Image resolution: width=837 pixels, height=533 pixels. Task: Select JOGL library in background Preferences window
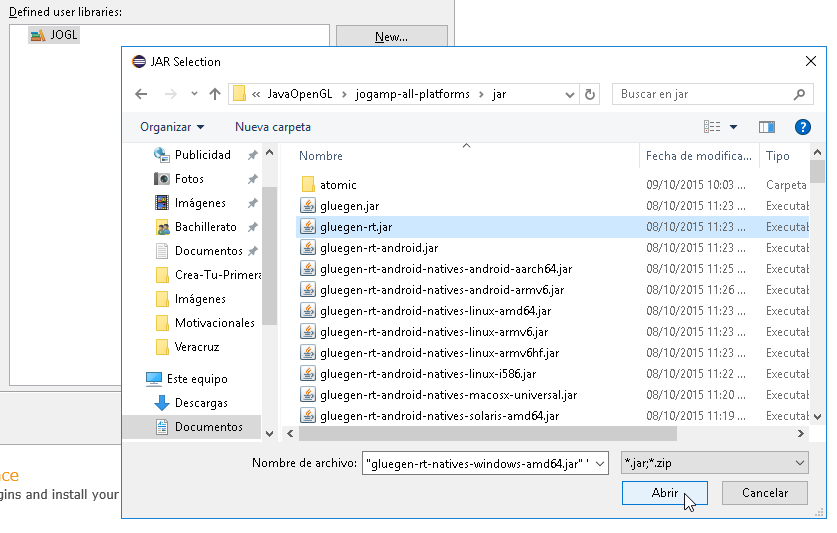click(x=54, y=35)
